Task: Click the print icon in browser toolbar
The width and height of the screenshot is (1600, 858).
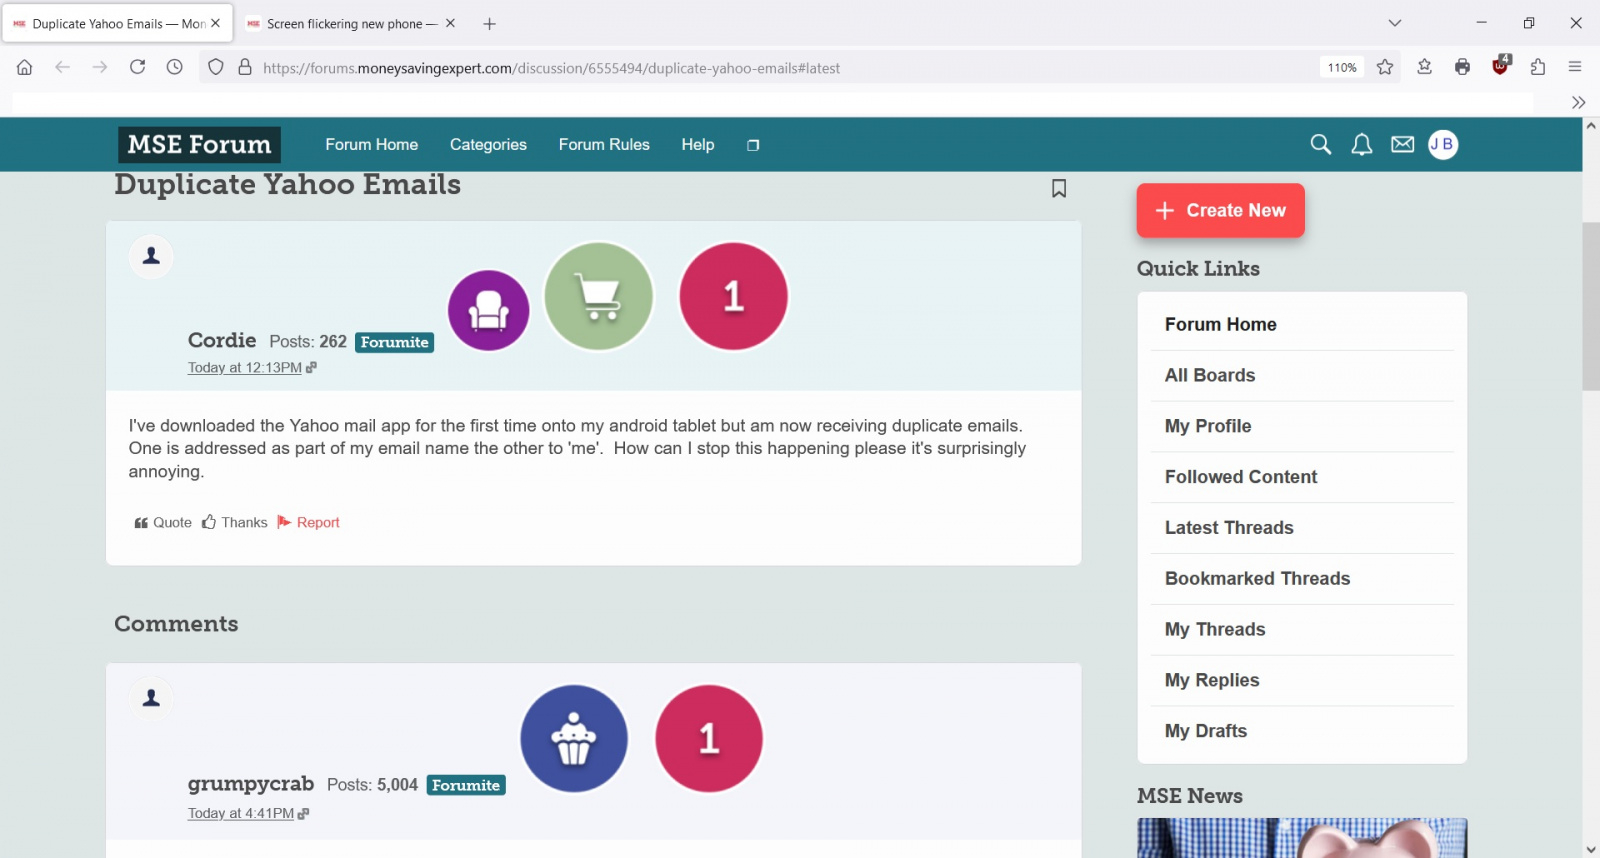Action: (x=1462, y=67)
